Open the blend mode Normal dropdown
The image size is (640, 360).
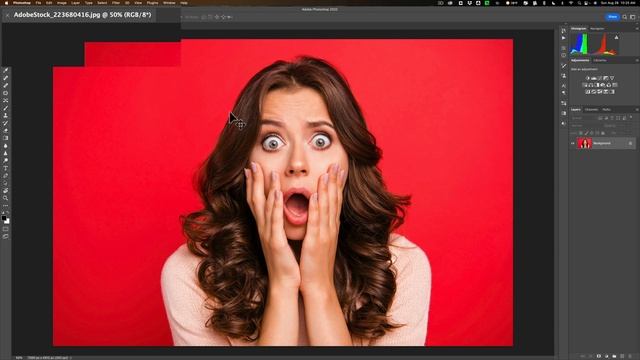[x=586, y=126]
